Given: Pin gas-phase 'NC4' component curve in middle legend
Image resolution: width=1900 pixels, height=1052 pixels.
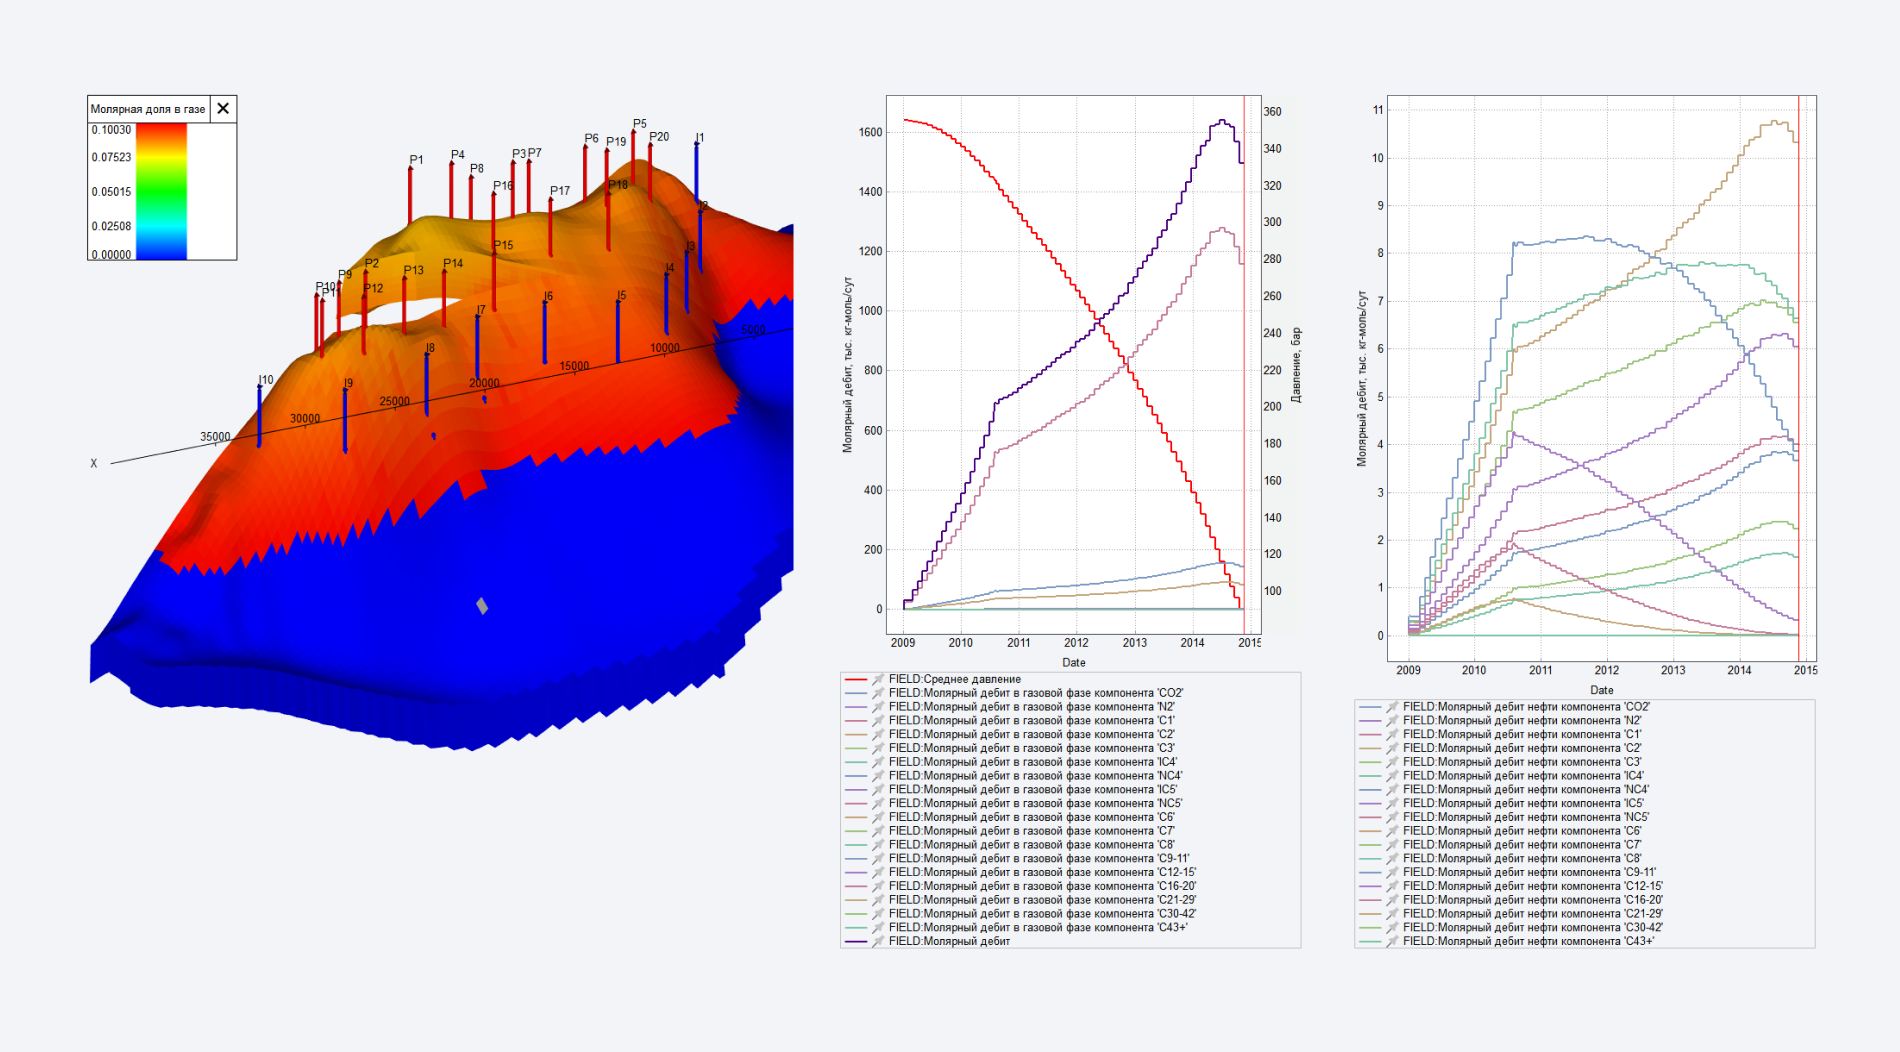Looking at the screenshot, I should coord(877,776).
